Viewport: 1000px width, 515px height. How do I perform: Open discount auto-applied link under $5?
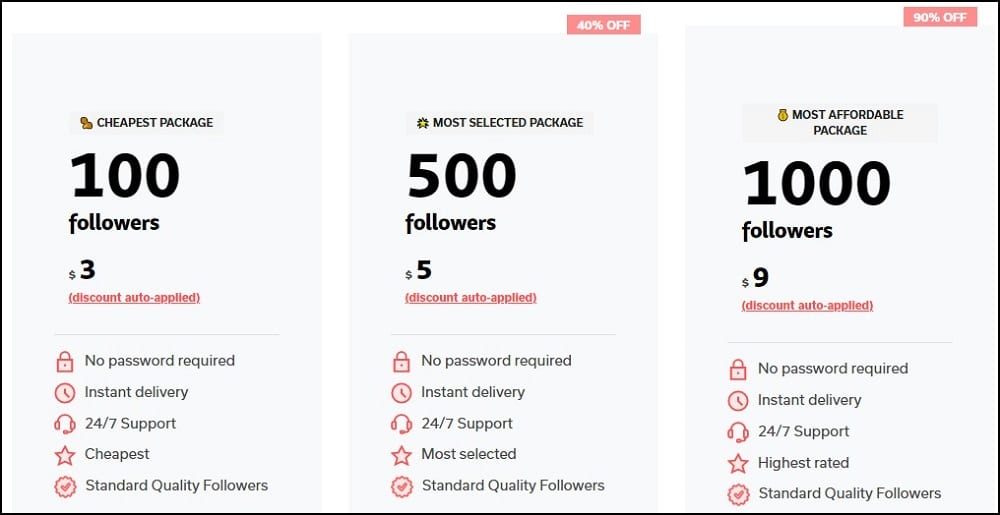tap(471, 298)
